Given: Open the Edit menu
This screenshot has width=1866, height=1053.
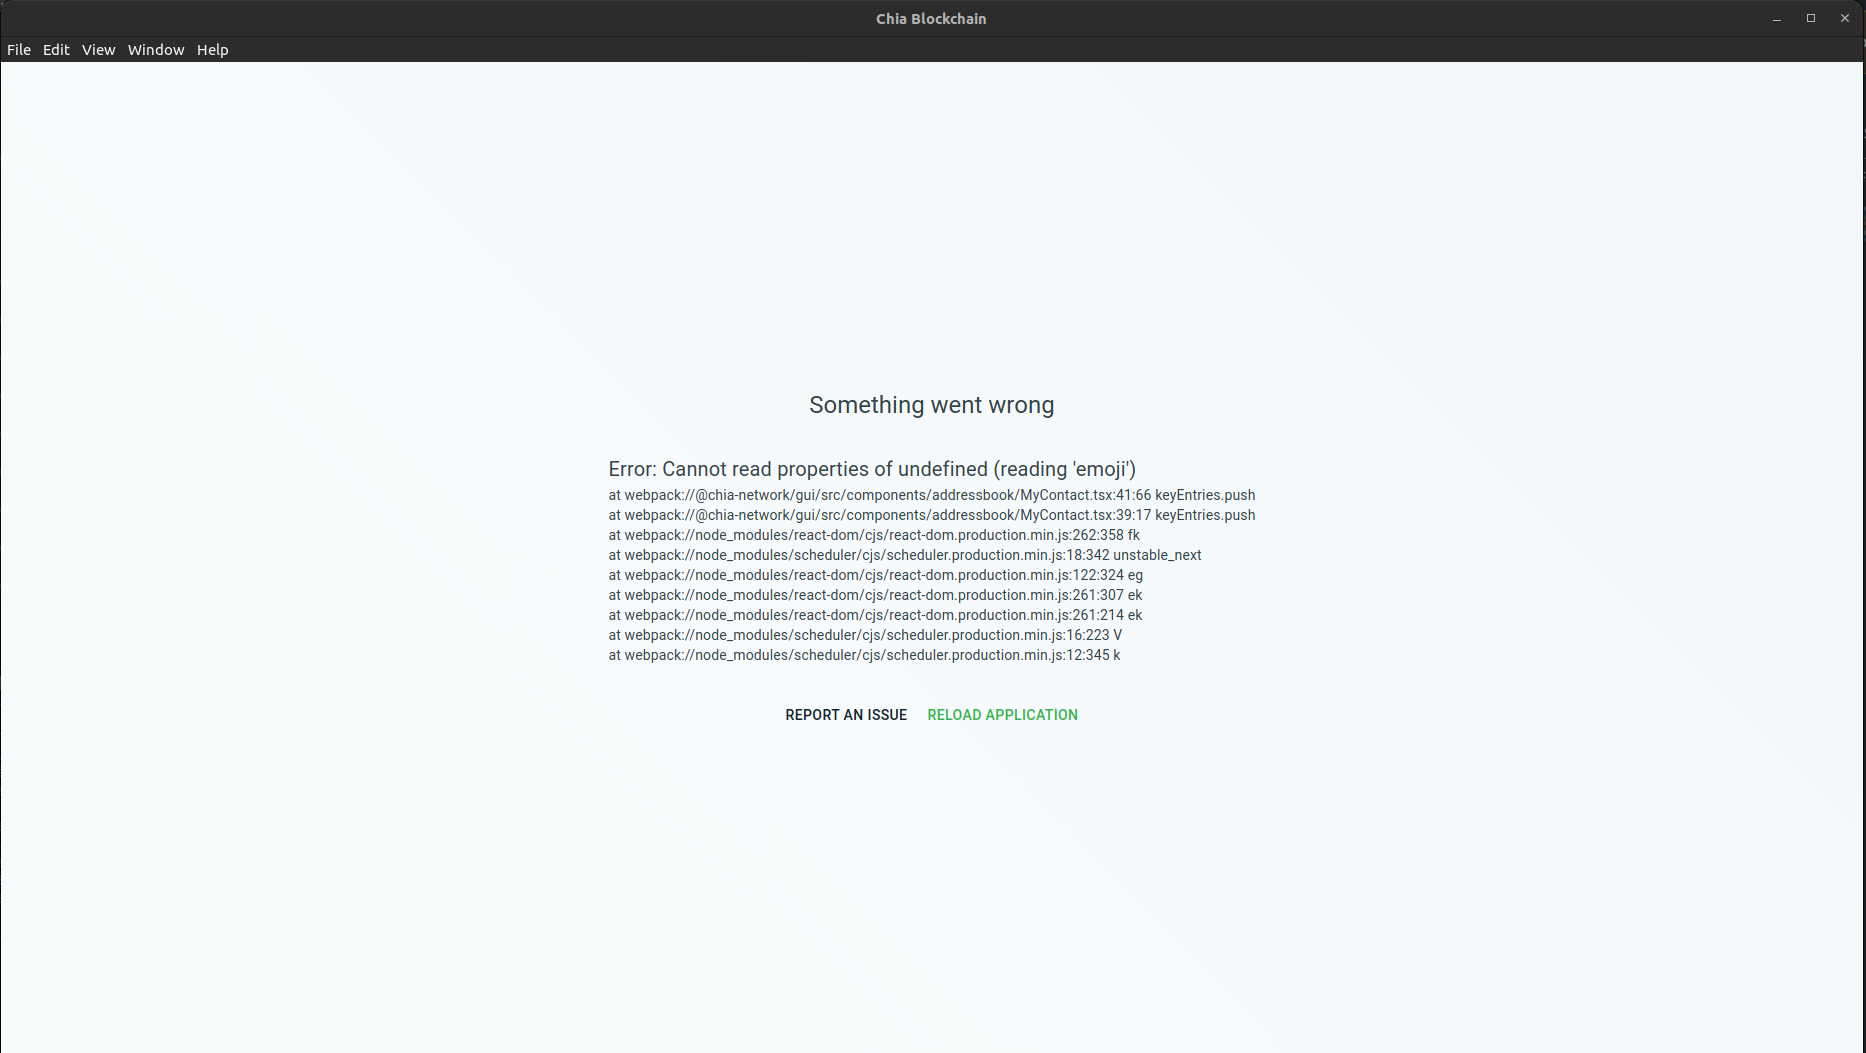Looking at the screenshot, I should [55, 49].
